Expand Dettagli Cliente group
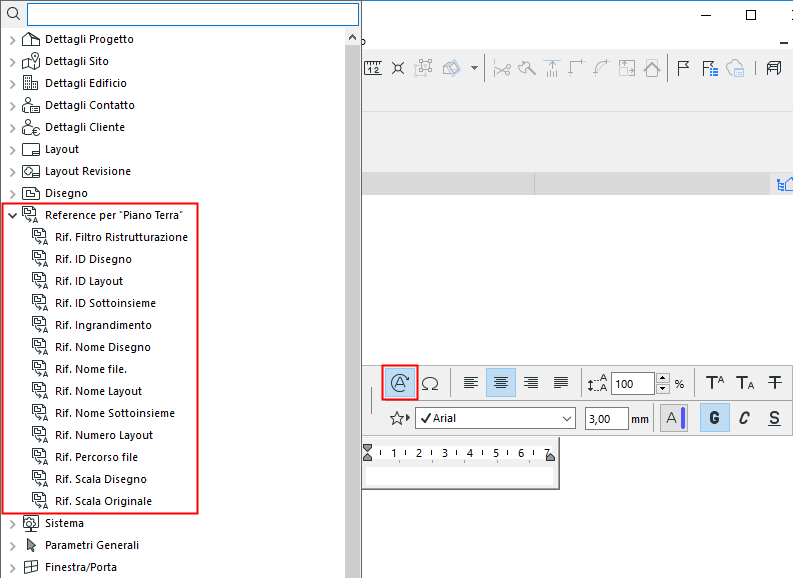The width and height of the screenshot is (793, 578). (13, 127)
